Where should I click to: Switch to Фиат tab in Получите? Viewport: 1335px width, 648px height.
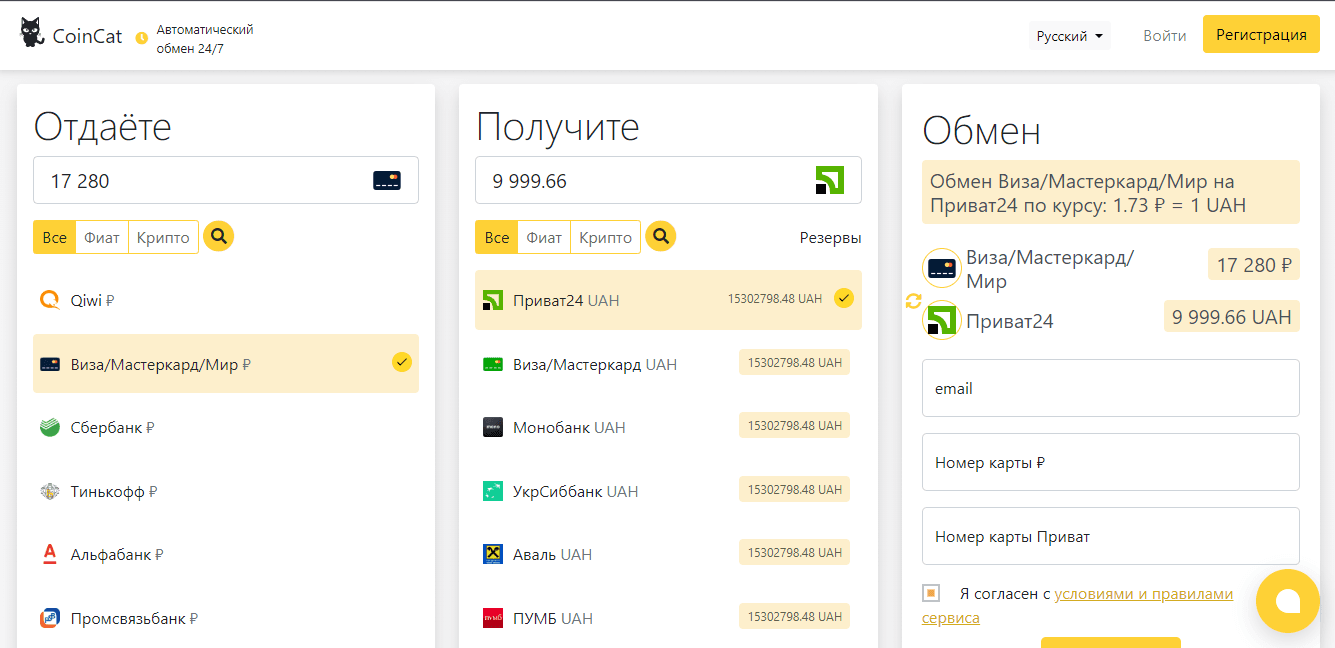pos(544,238)
